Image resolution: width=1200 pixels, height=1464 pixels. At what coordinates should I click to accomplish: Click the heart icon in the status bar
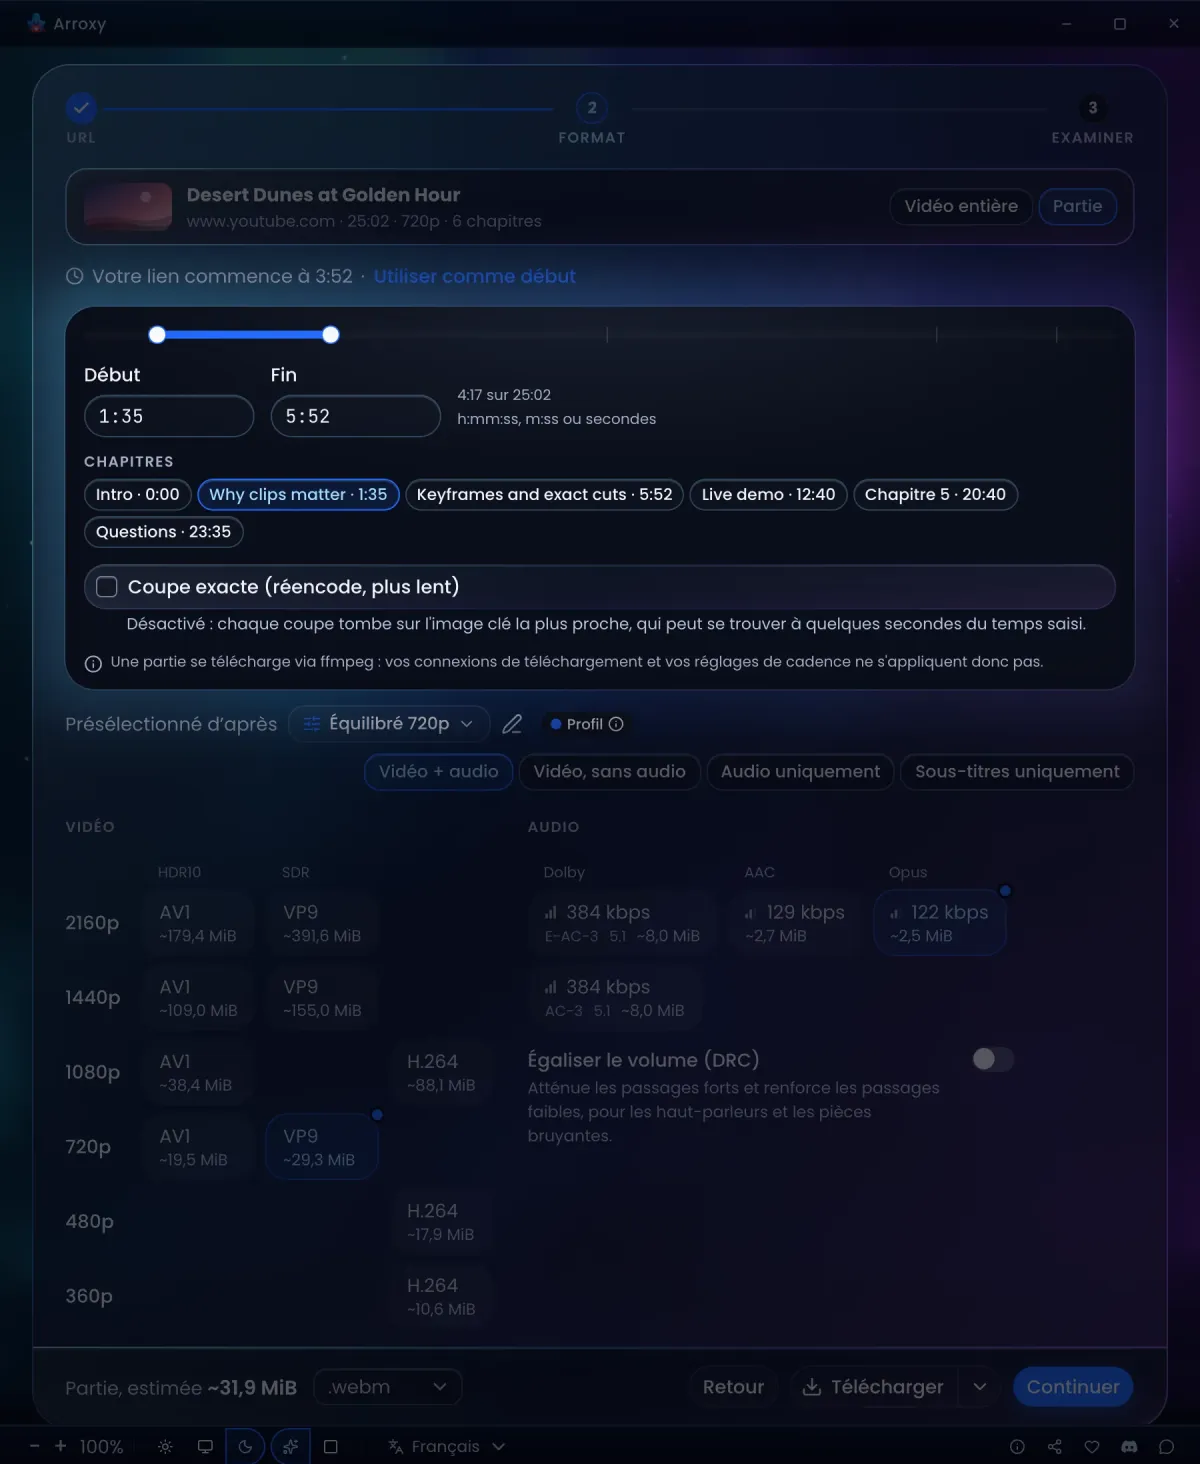1092,1446
